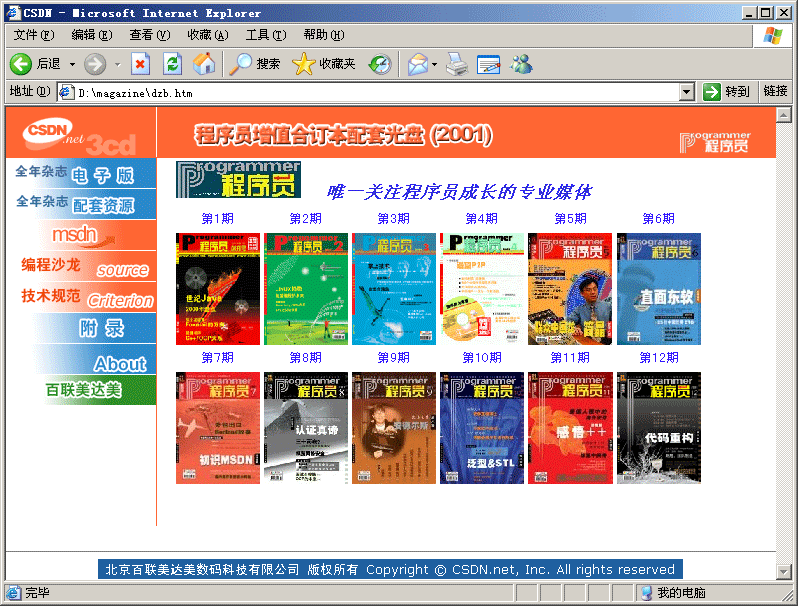Open 技术规范 Criterion sidebar link
The image size is (798, 606).
(x=81, y=297)
